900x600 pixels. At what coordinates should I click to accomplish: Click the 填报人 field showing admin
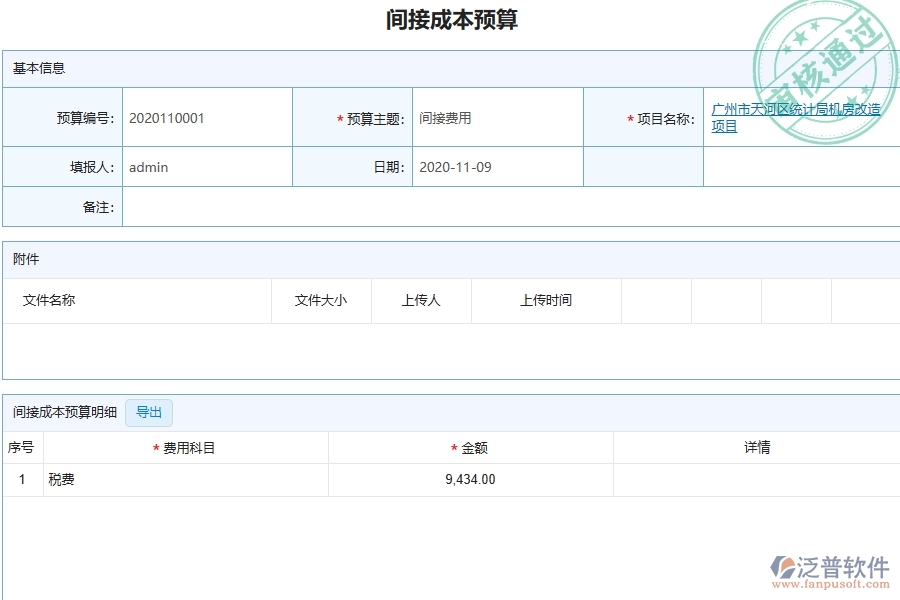point(207,167)
